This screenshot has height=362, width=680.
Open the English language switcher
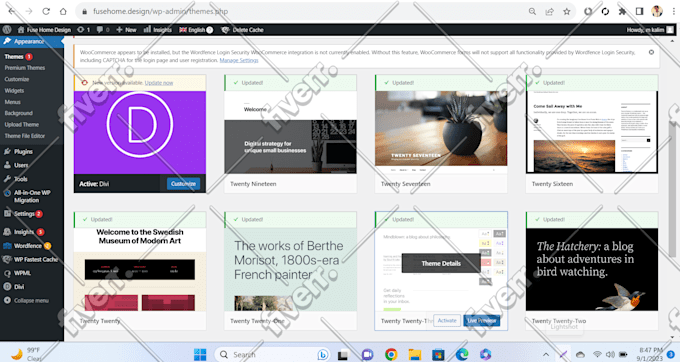coord(196,29)
